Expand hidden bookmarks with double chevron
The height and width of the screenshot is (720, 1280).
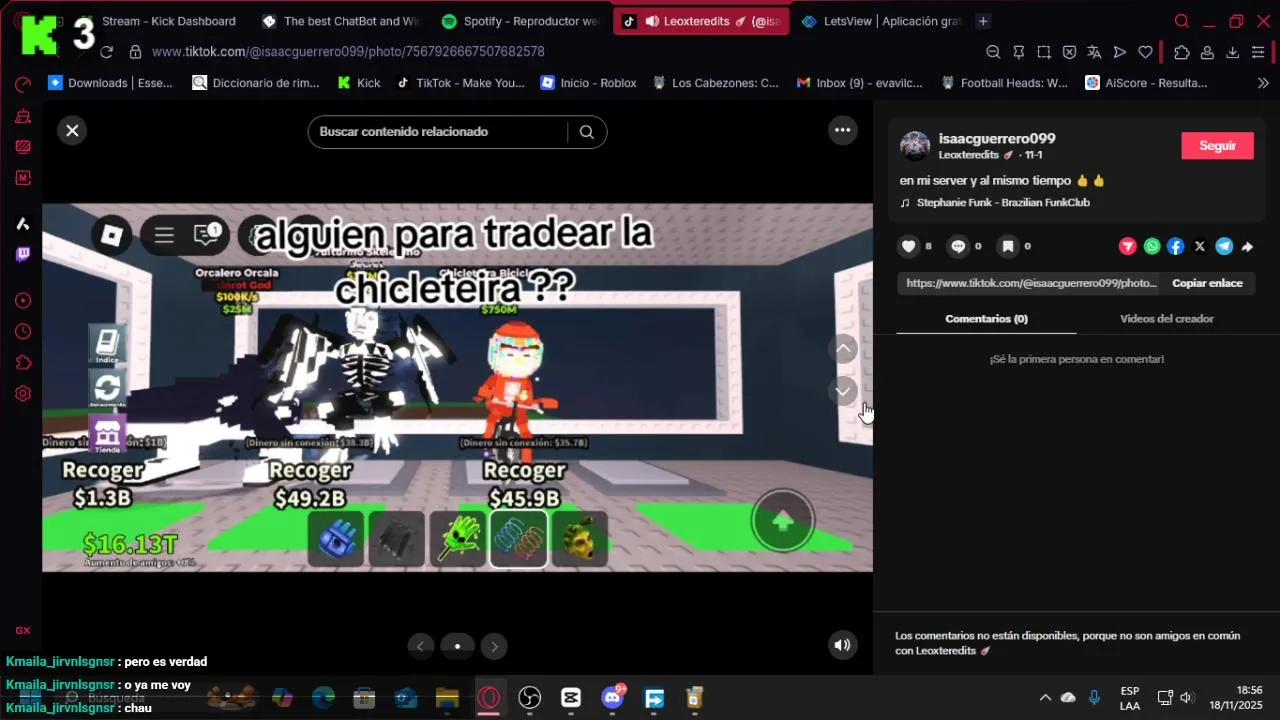(x=1262, y=83)
